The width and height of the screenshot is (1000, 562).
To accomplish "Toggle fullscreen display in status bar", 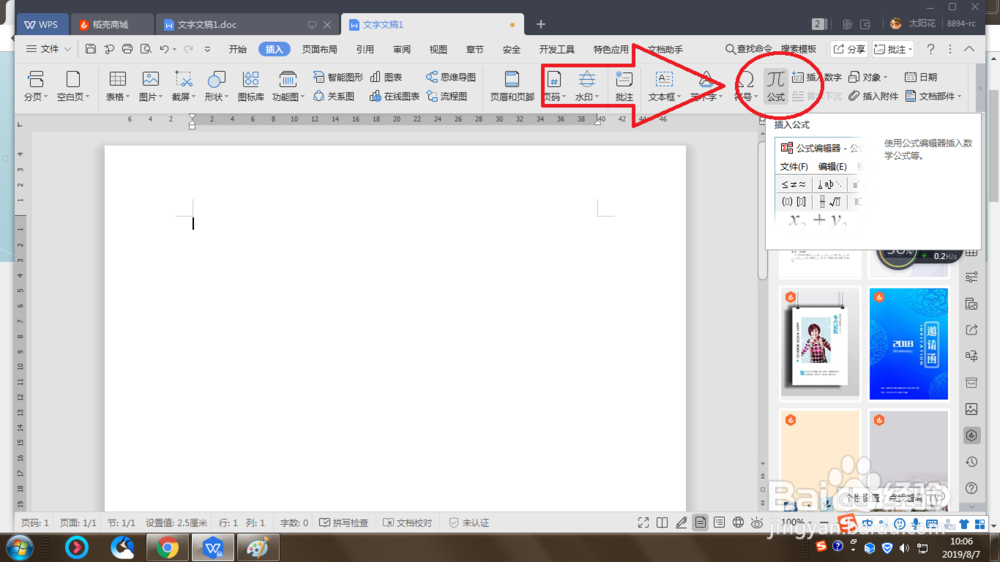I will (643, 522).
